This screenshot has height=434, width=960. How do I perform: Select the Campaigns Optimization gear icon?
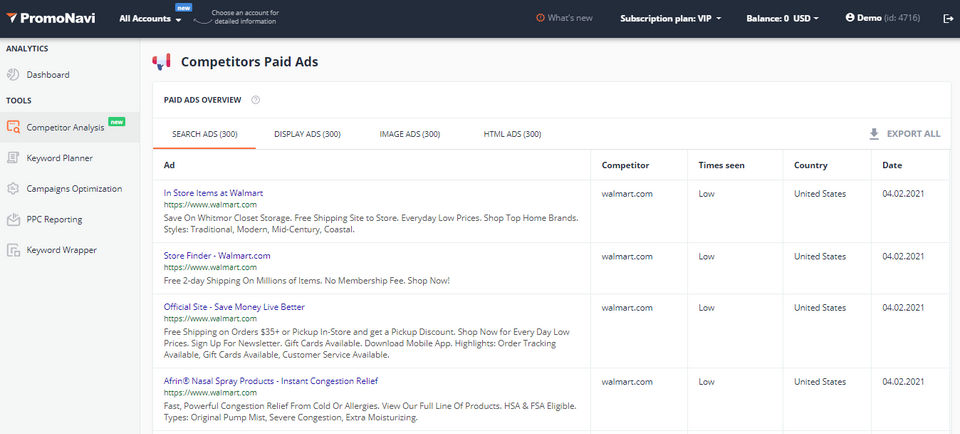tap(13, 189)
